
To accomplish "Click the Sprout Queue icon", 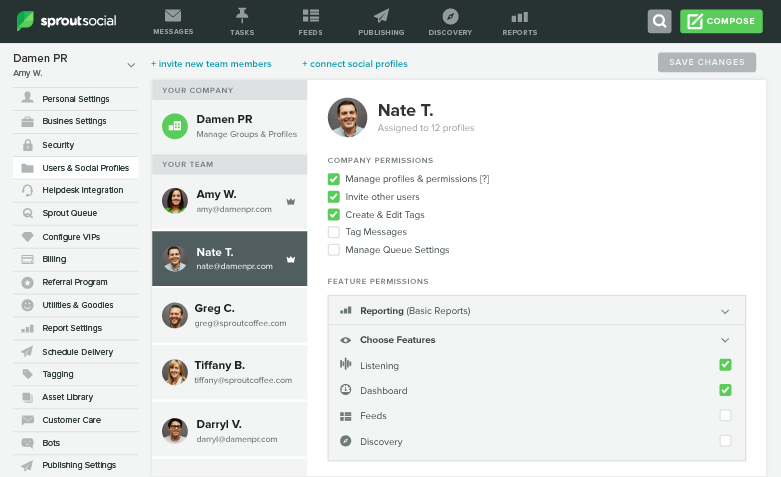I will [27, 213].
